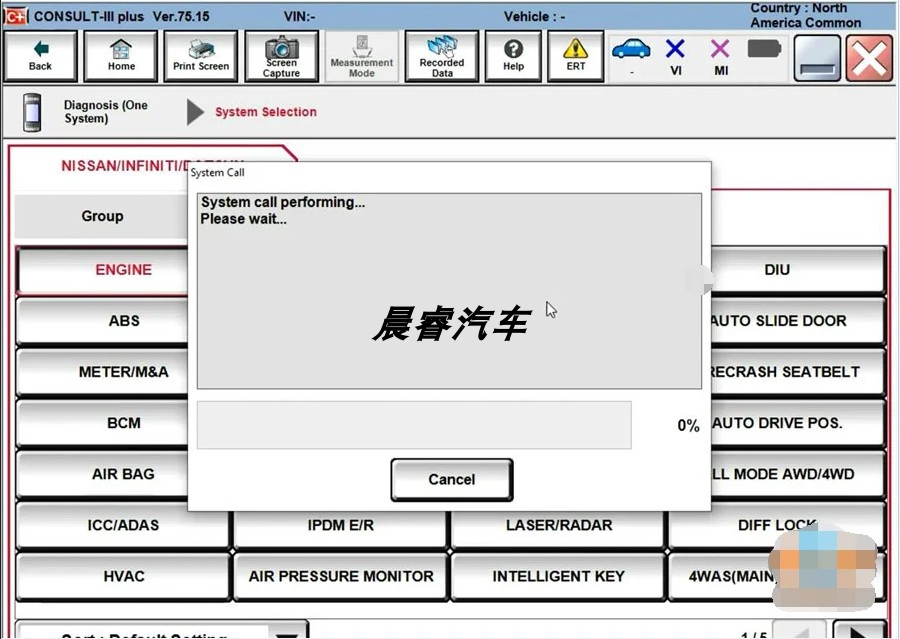The image size is (900, 639).
Task: Click the Diagnosis (One System) device icon
Action: [x=32, y=112]
